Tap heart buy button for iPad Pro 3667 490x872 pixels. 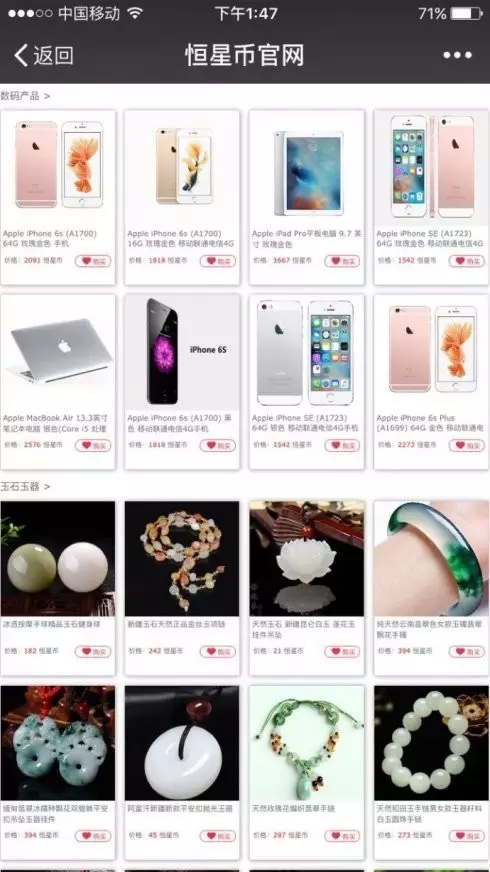tap(342, 261)
